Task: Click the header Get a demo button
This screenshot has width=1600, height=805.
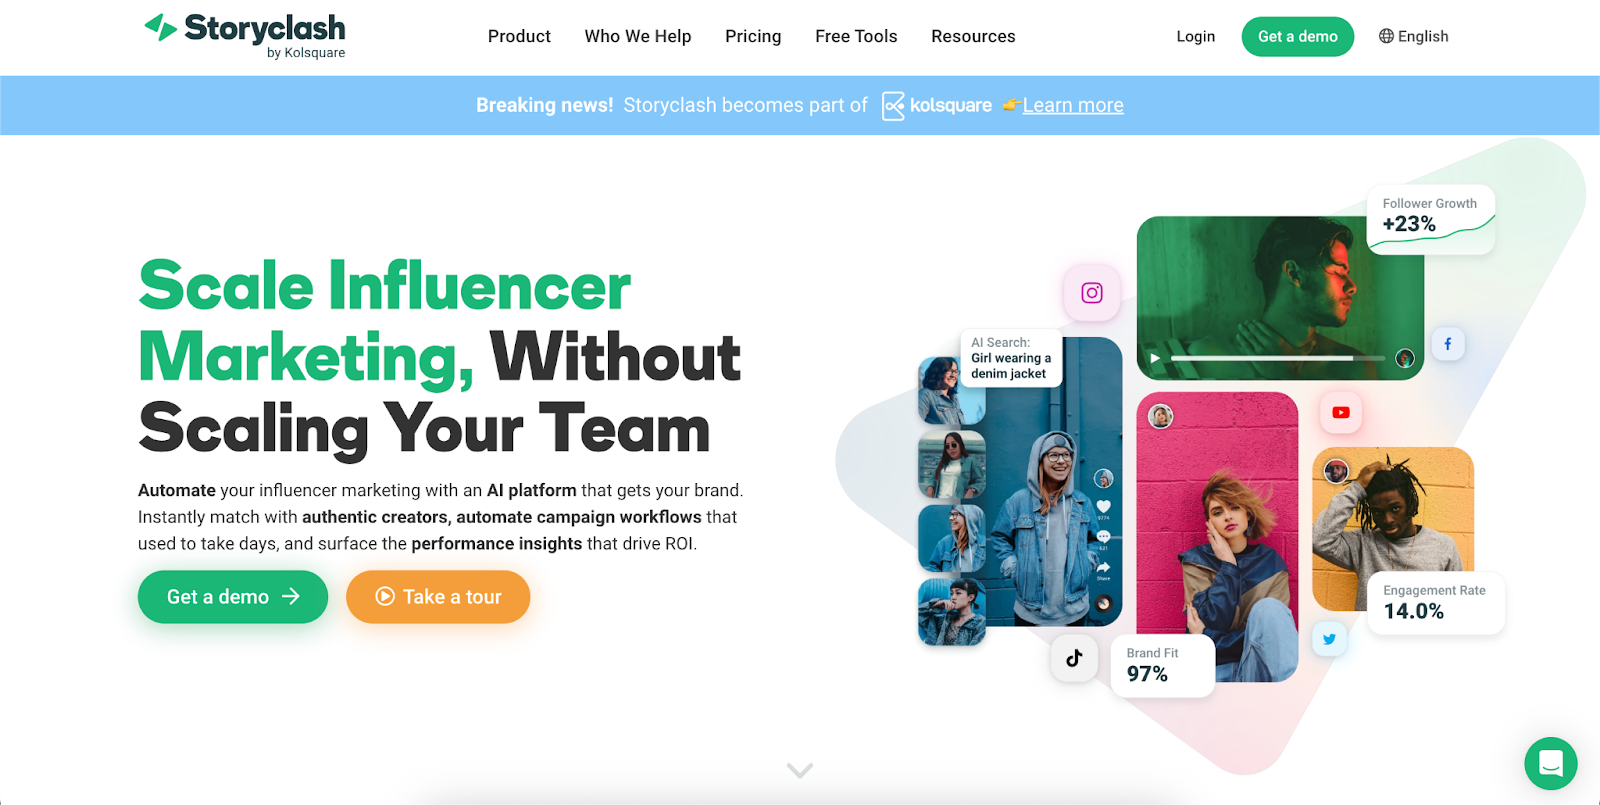Action: [x=1298, y=36]
